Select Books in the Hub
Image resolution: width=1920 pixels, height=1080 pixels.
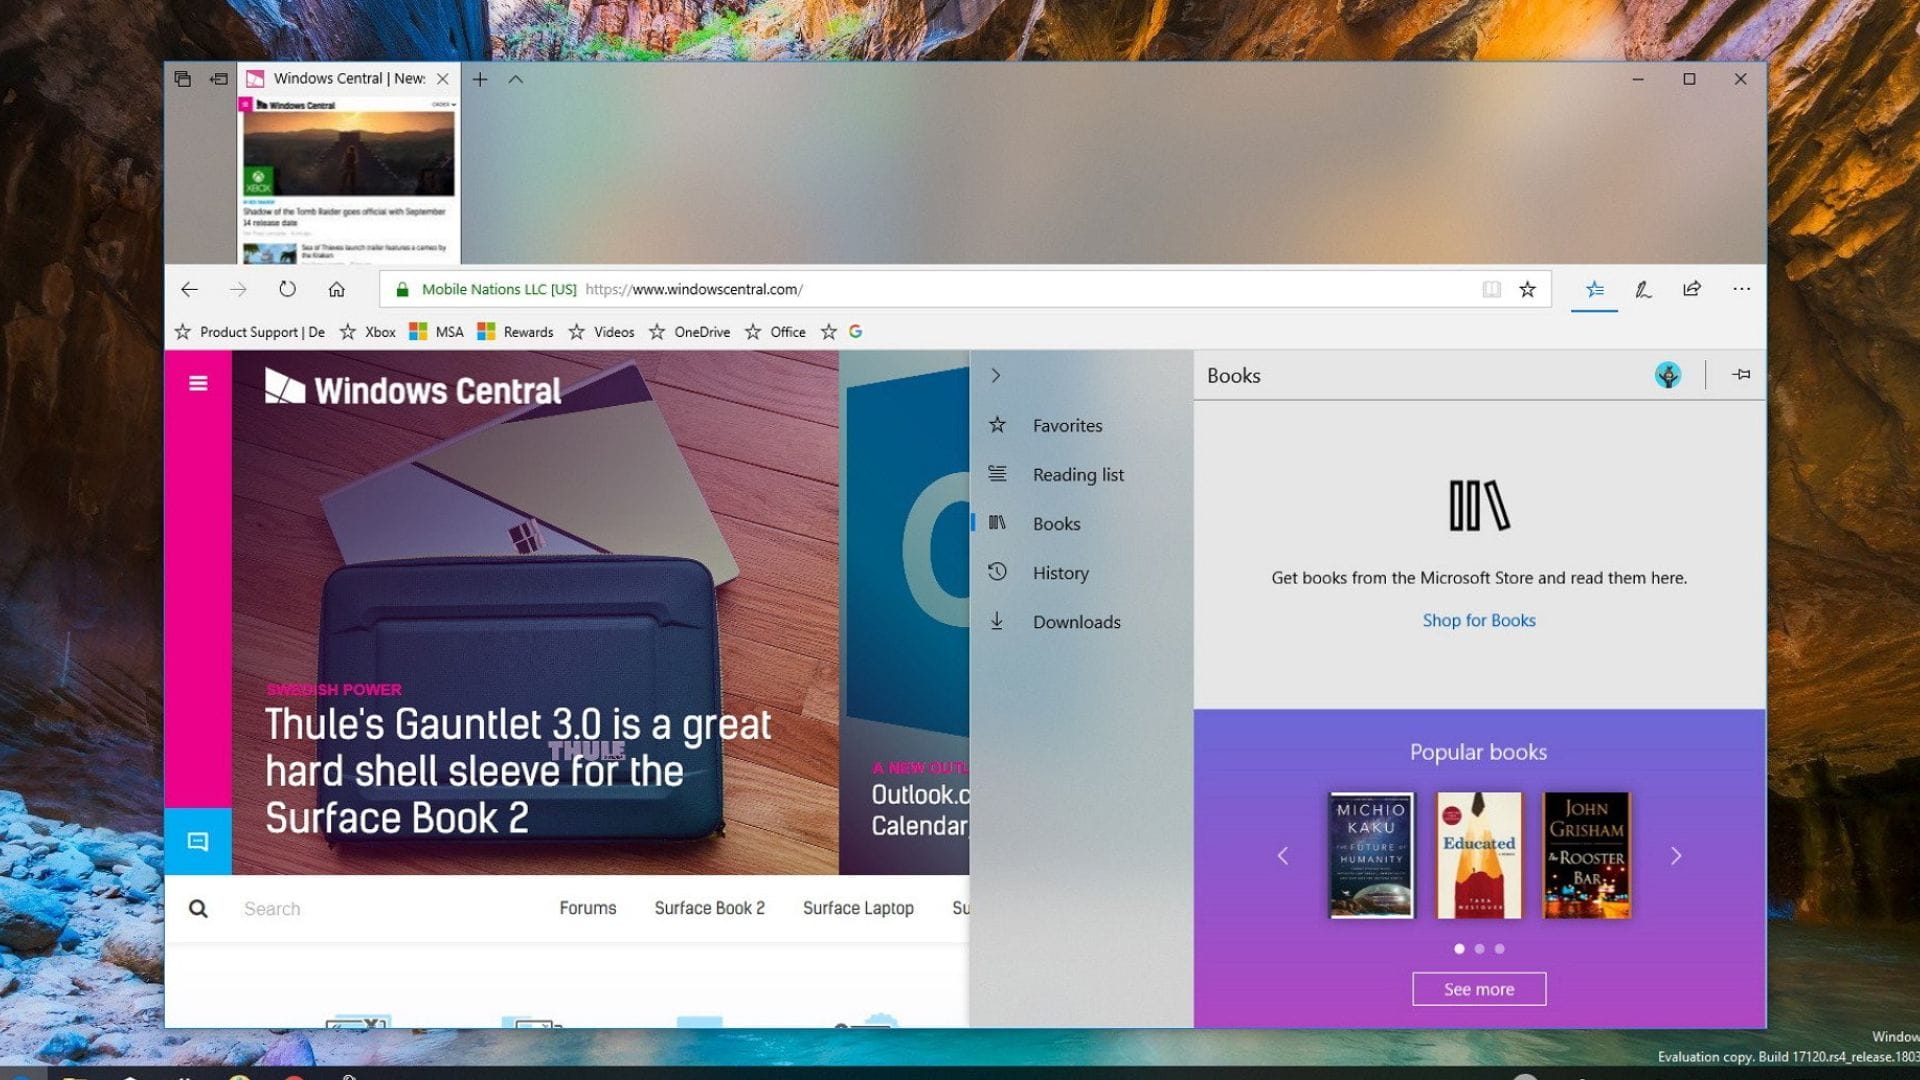1081,523
